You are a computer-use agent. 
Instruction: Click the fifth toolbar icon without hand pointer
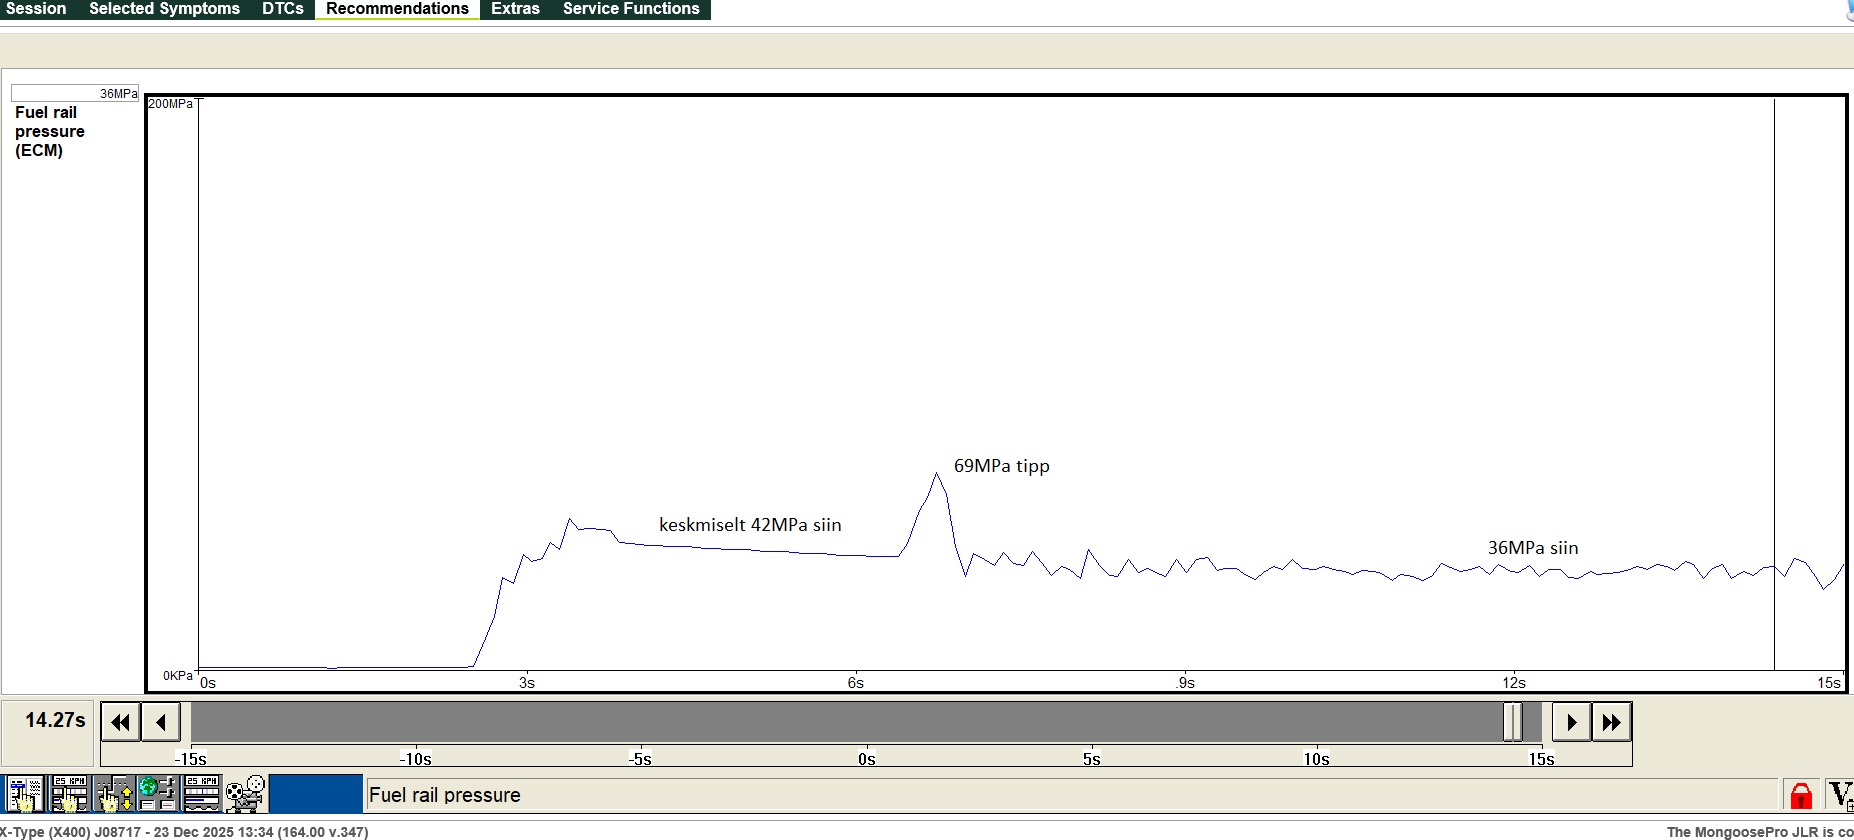201,794
